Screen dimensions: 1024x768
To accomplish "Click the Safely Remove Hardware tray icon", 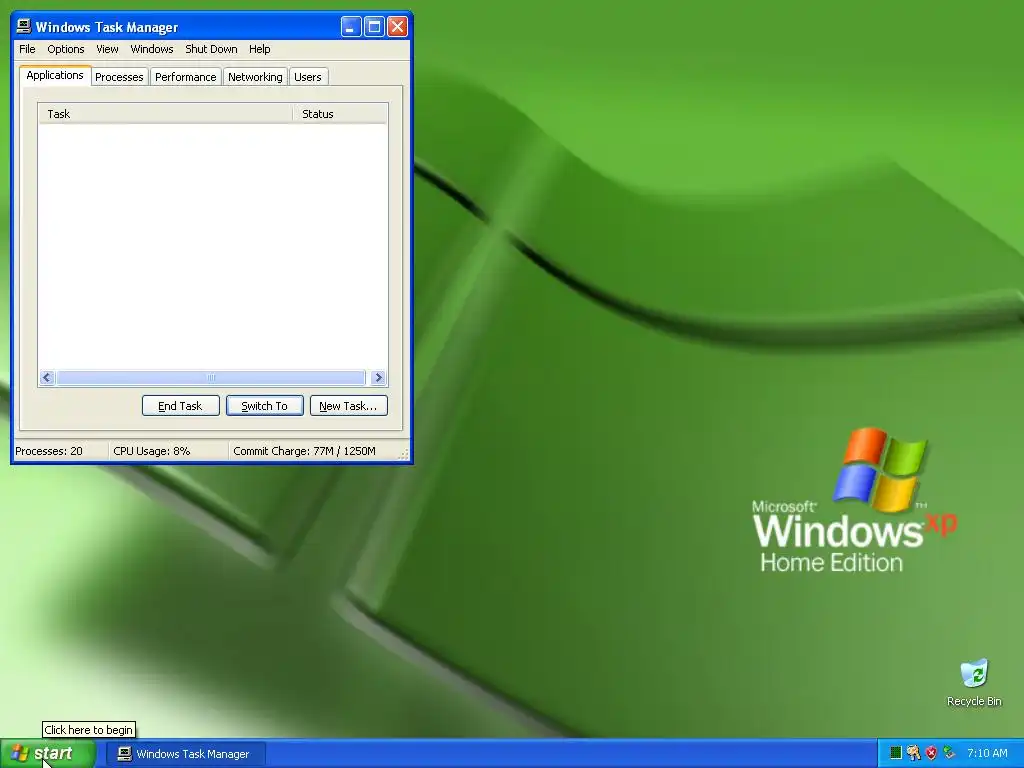I will (x=949, y=753).
